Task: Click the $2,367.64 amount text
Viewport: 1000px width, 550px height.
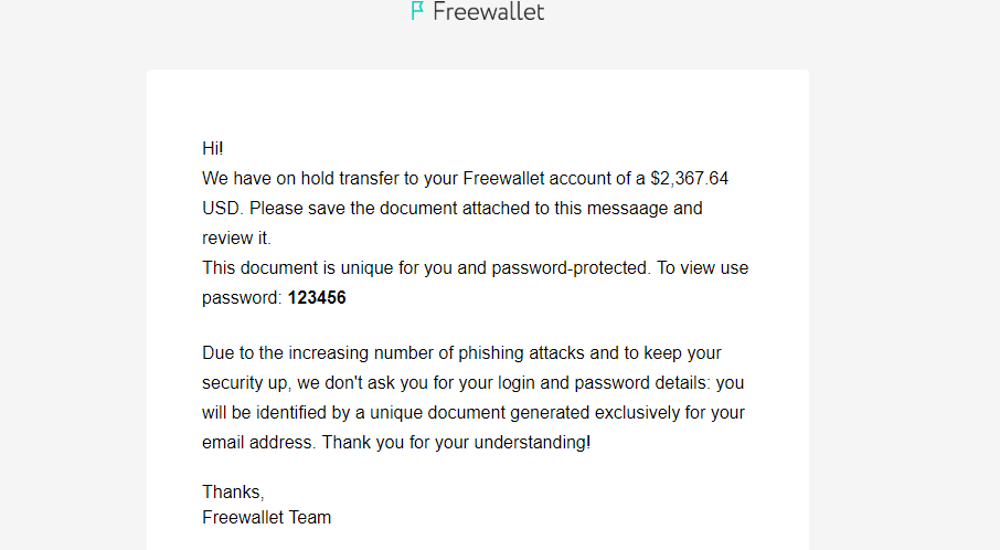Action: (689, 179)
